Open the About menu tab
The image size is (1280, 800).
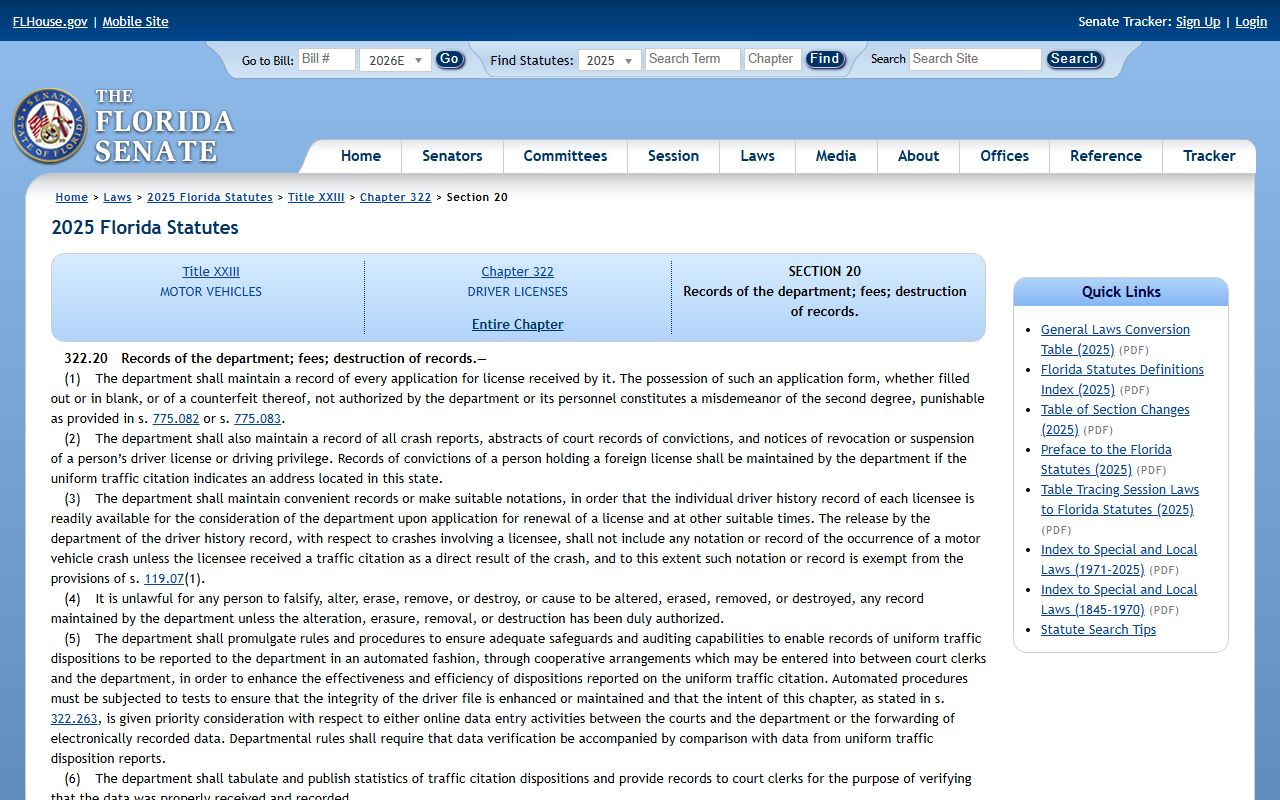coord(918,156)
